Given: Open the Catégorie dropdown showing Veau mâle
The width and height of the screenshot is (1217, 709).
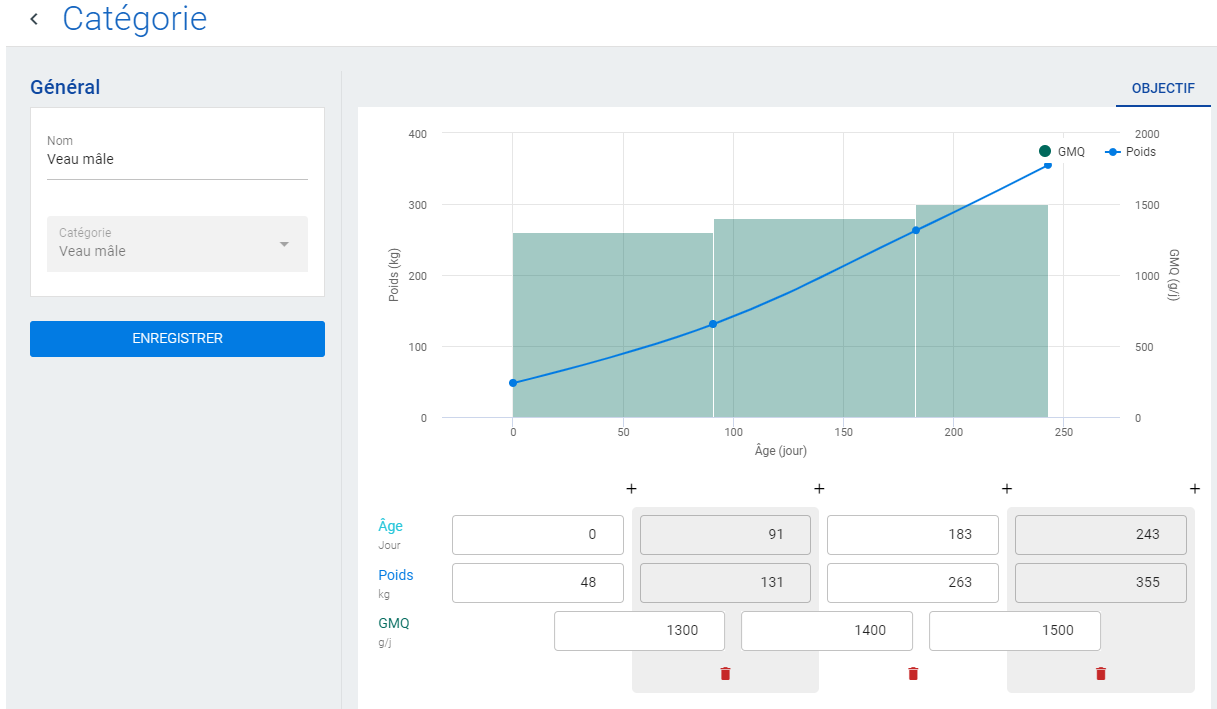Looking at the screenshot, I should [x=177, y=244].
